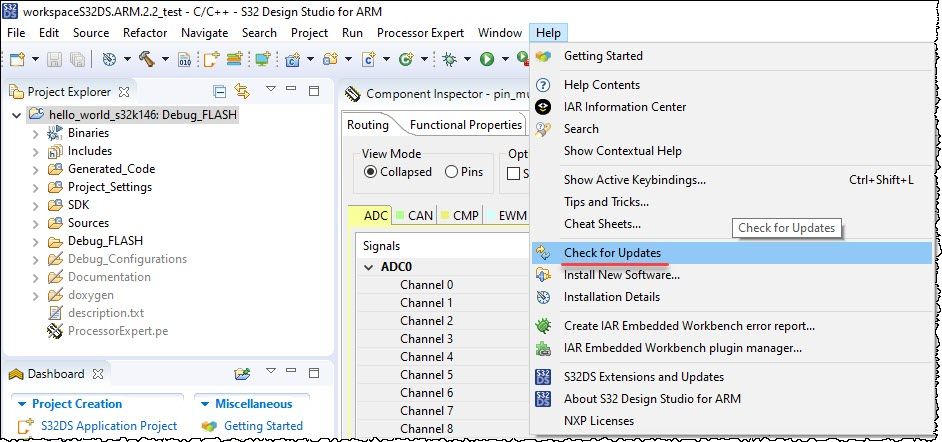Minimize the Dashboard panel
Viewport: 942px width, 442px height.
291,371
